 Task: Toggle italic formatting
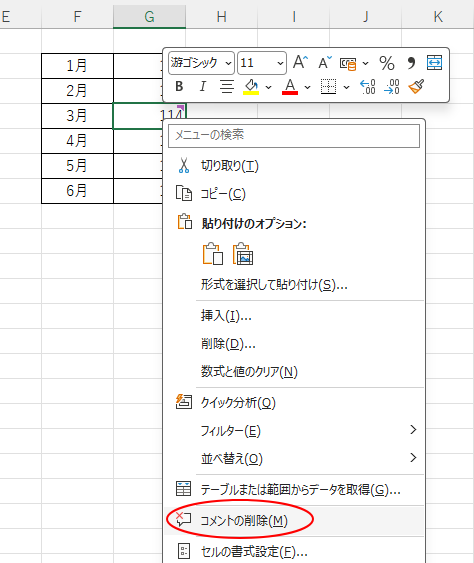[203, 87]
